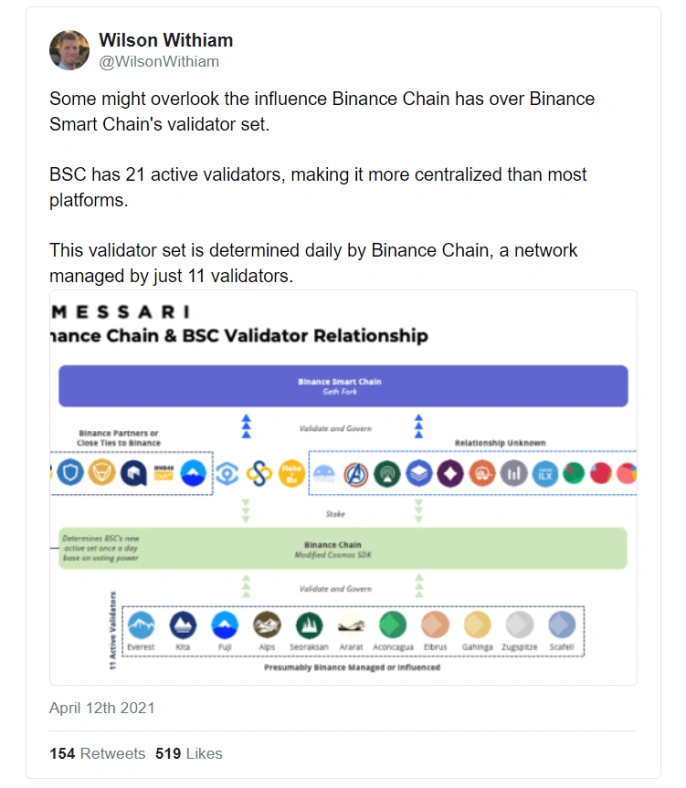The image size is (686, 788).
Task: Click the Fuji validator icon
Action: click(x=225, y=625)
